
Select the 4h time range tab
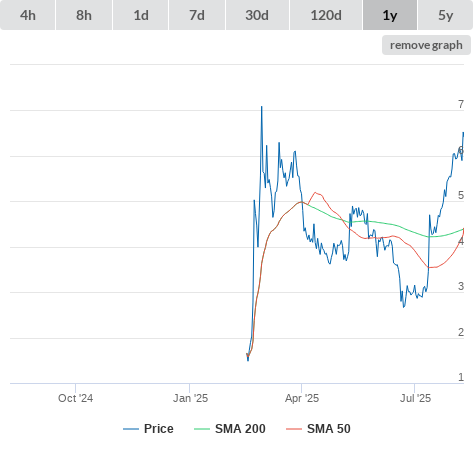[28, 15]
